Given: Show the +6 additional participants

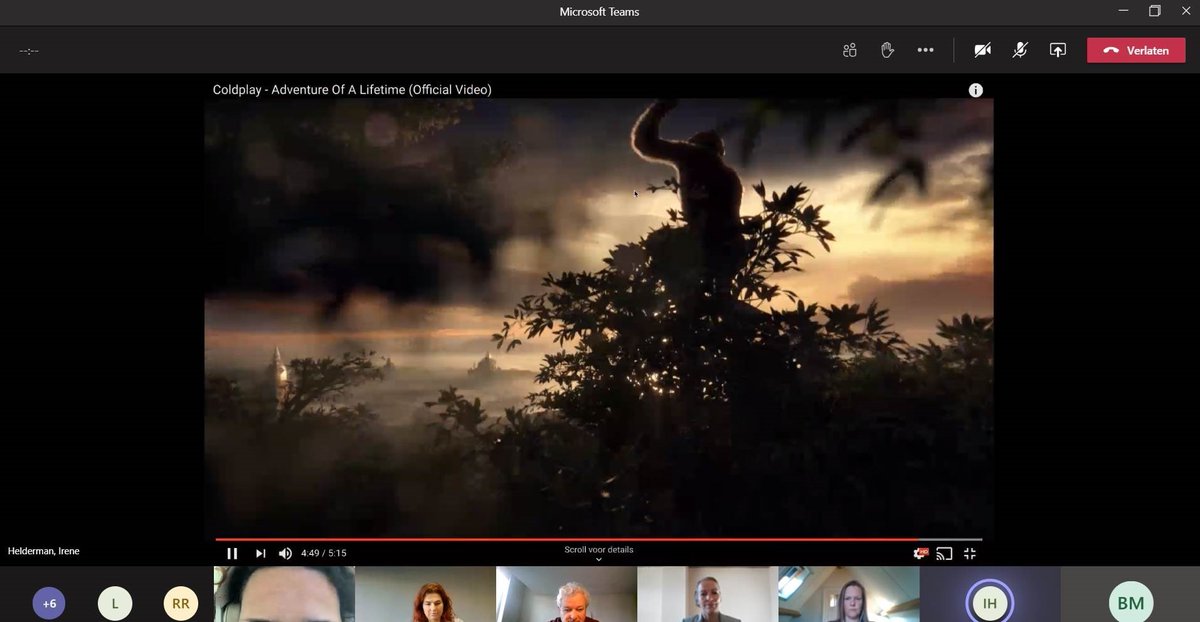Looking at the screenshot, I should (49, 604).
